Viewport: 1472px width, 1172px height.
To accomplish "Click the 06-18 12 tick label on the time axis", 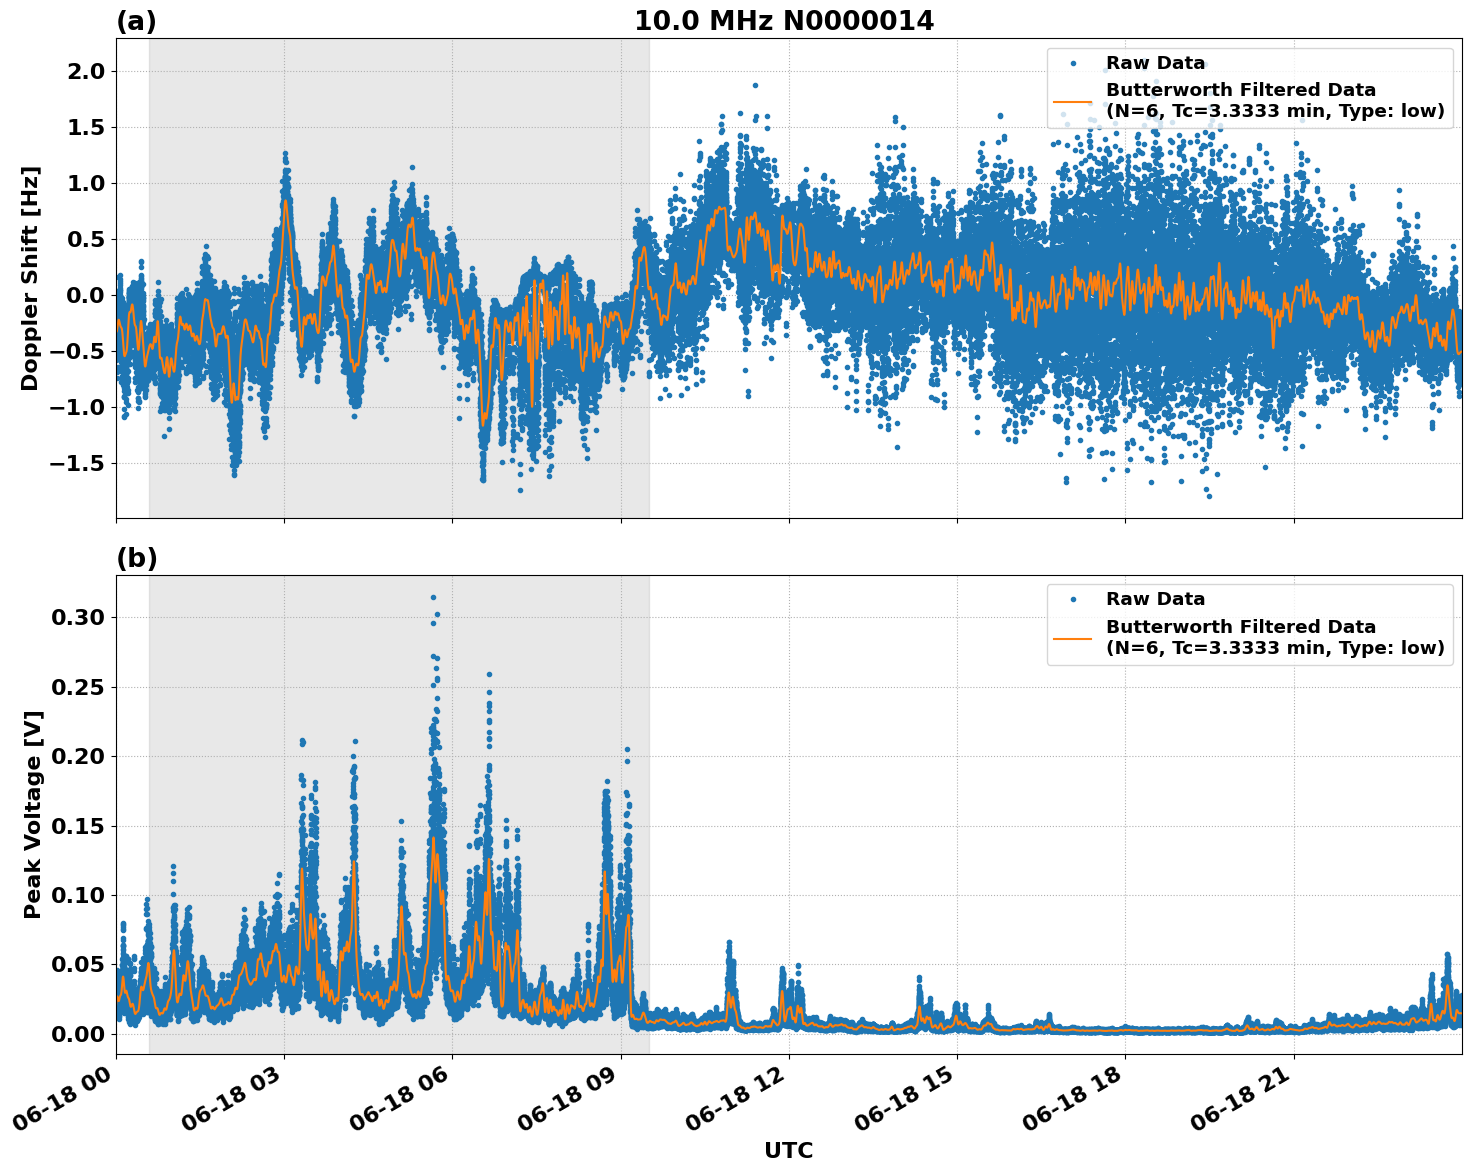I will tap(734, 1095).
